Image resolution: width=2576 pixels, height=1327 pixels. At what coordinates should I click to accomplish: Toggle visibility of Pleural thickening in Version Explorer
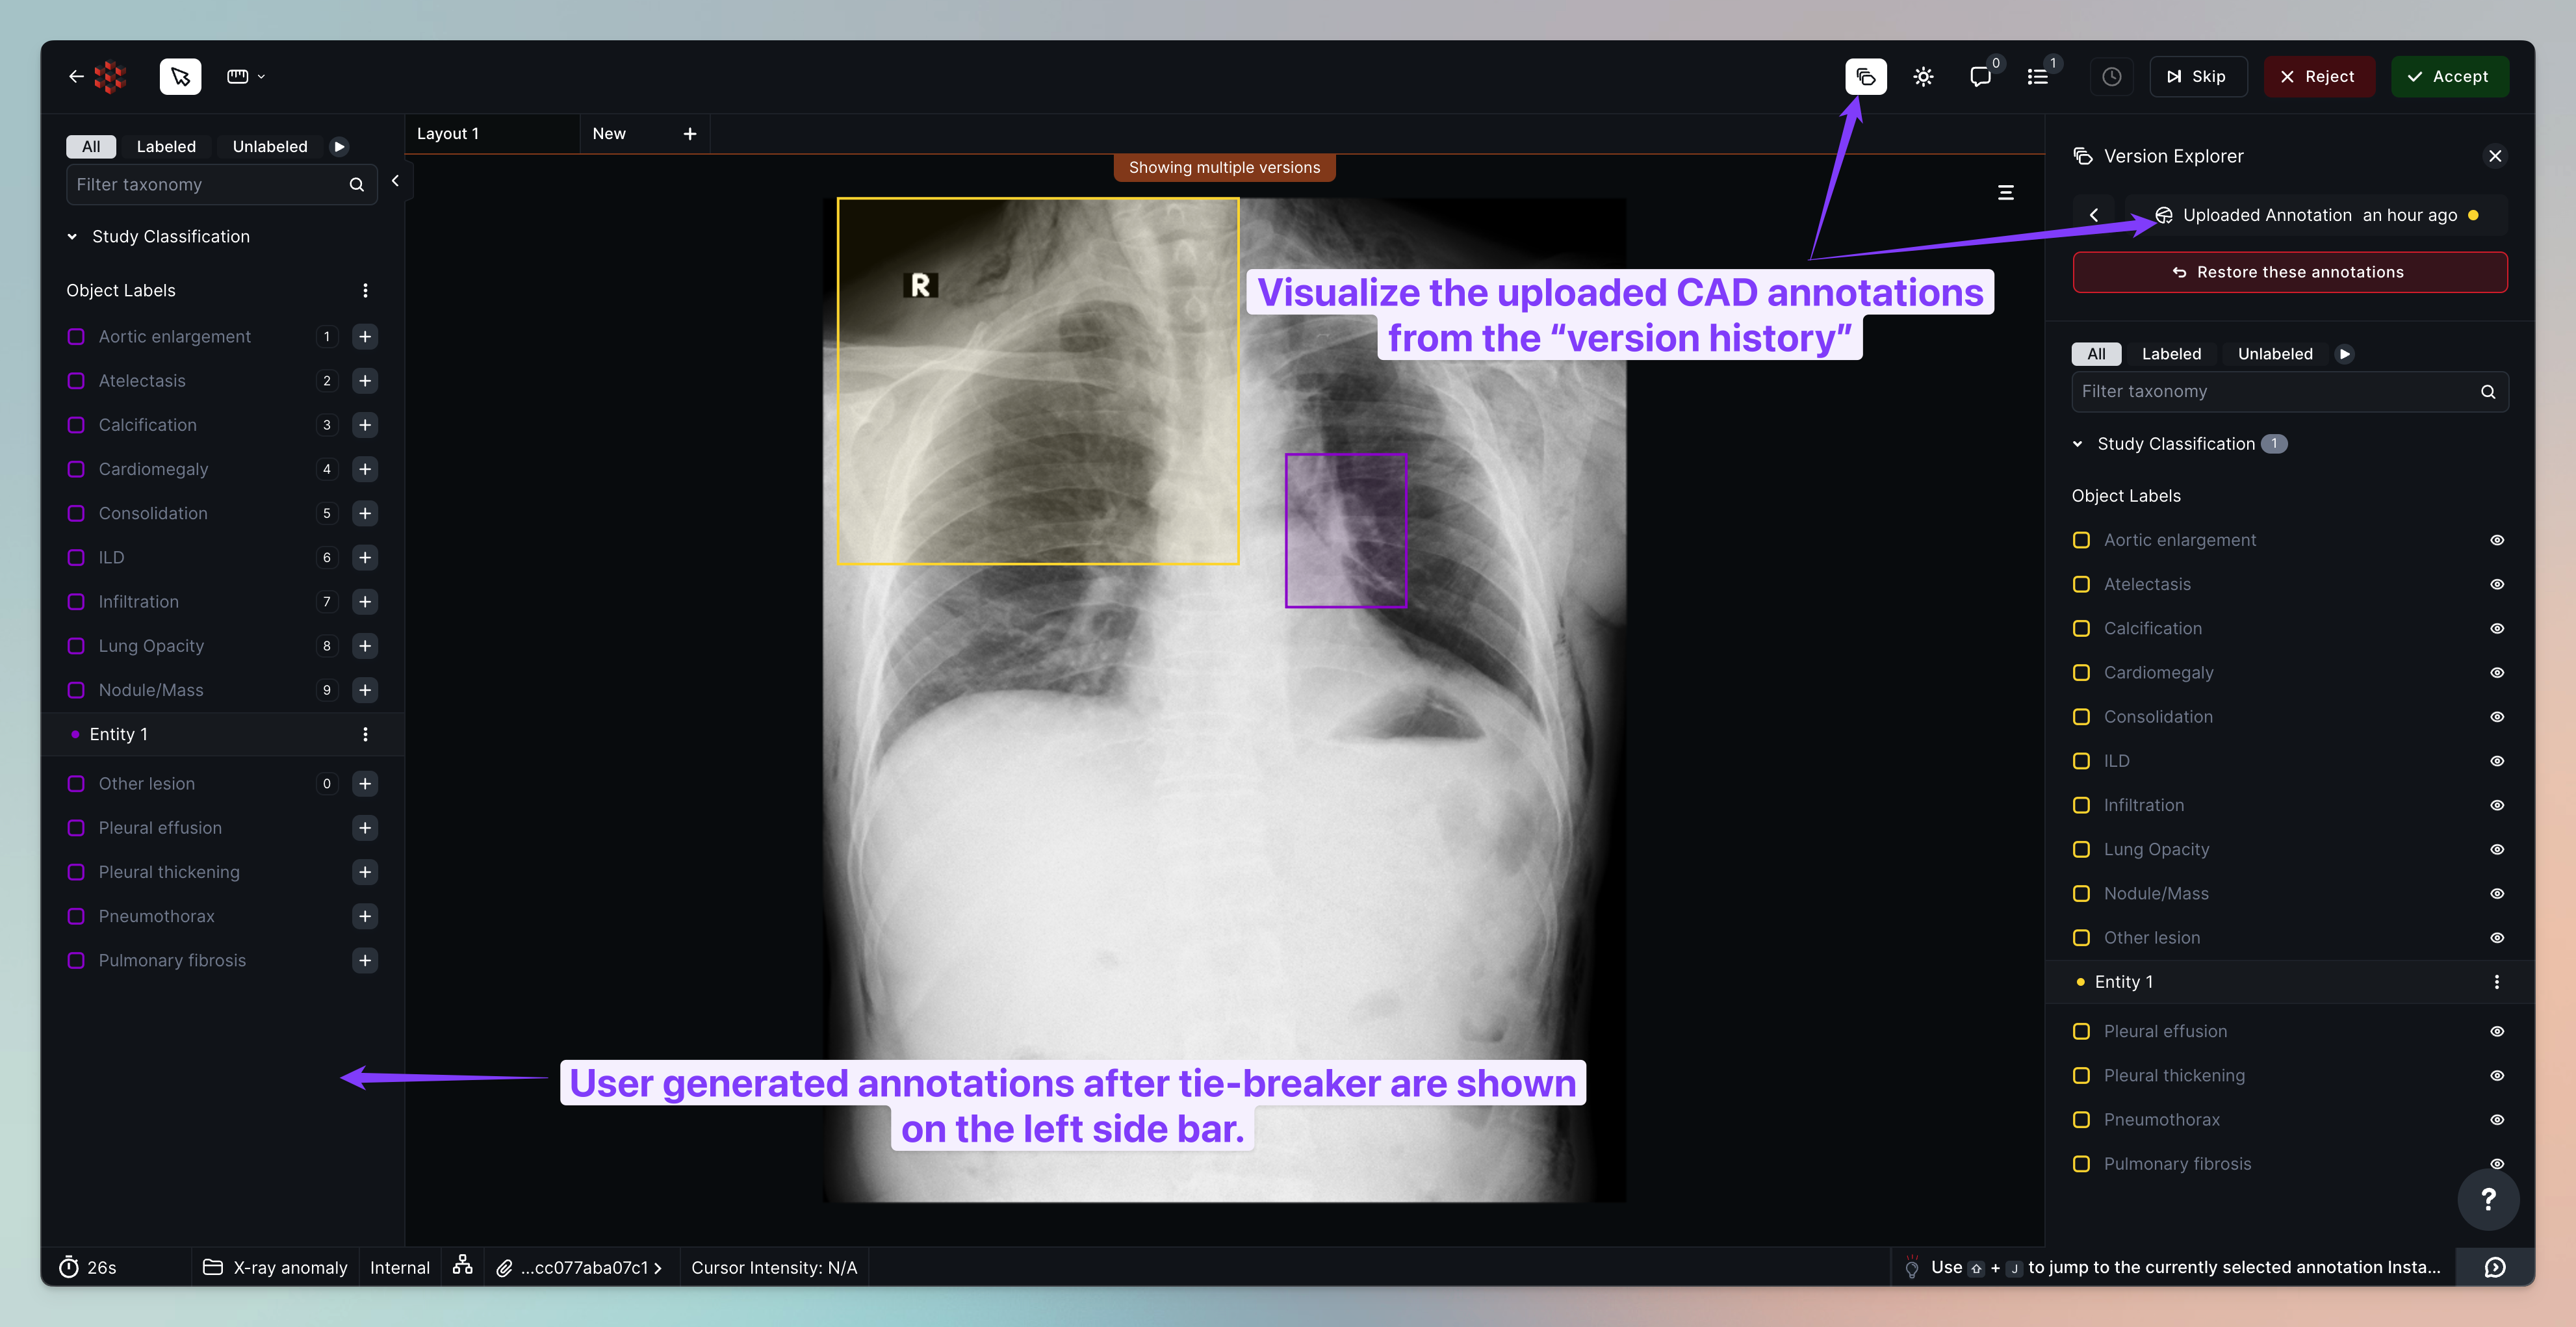(2496, 1076)
